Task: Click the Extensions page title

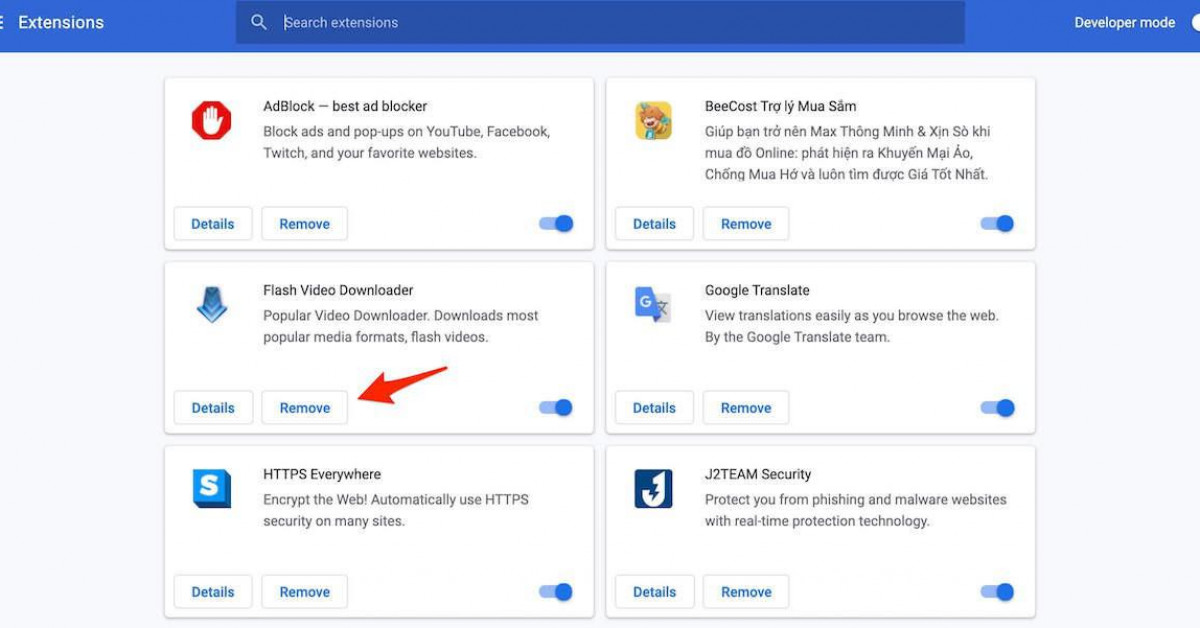Action: point(61,22)
